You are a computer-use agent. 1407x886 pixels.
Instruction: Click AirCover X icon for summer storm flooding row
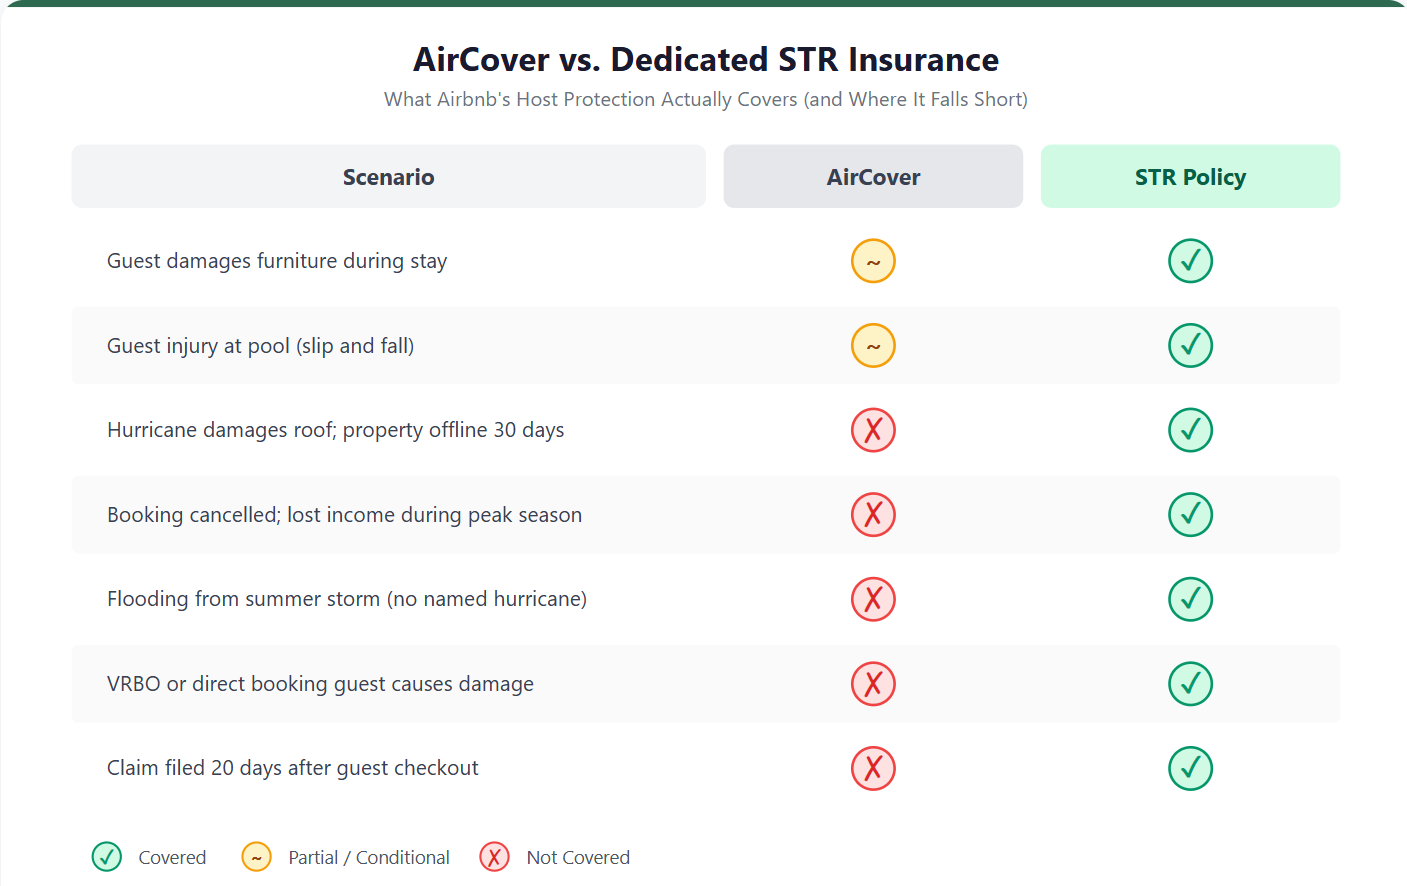coord(873,599)
